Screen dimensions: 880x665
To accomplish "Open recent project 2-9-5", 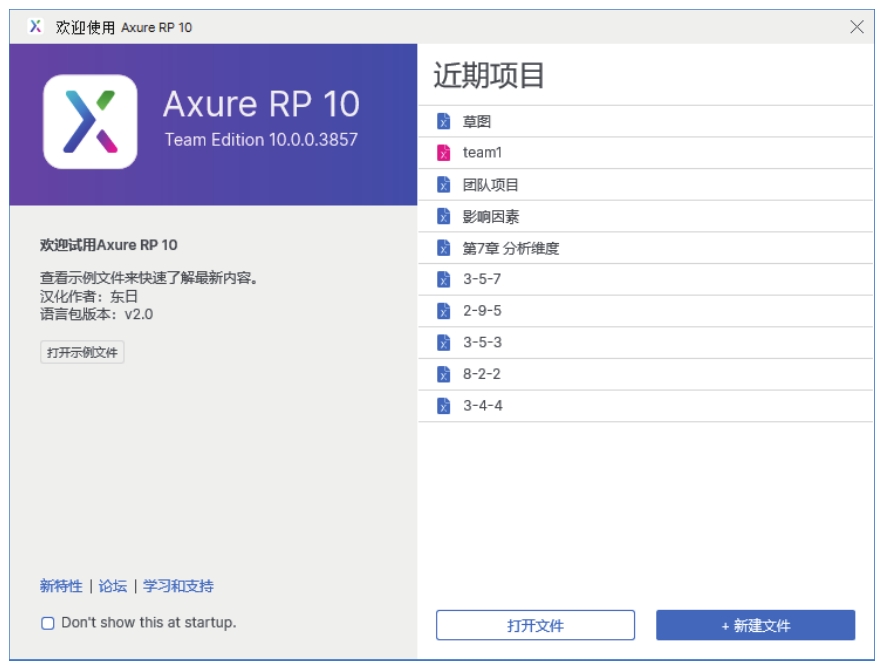I will [x=482, y=311].
